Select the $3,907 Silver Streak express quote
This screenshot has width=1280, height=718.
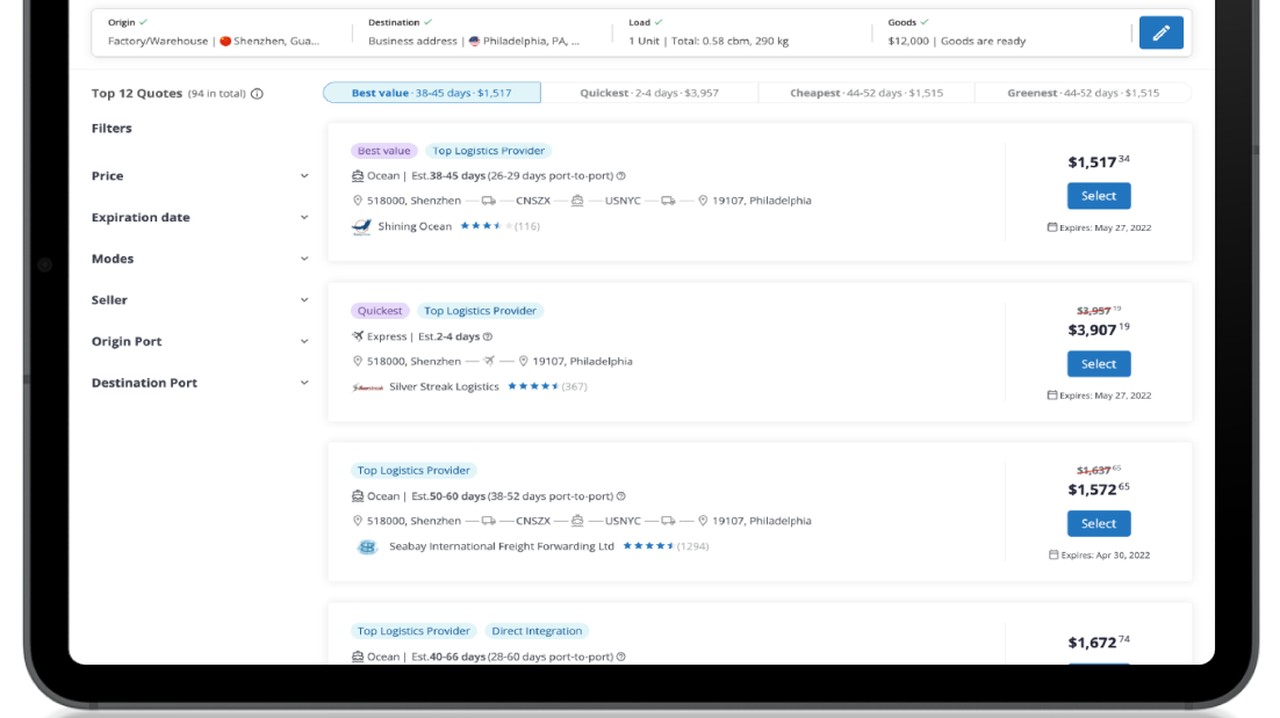pos(1098,364)
